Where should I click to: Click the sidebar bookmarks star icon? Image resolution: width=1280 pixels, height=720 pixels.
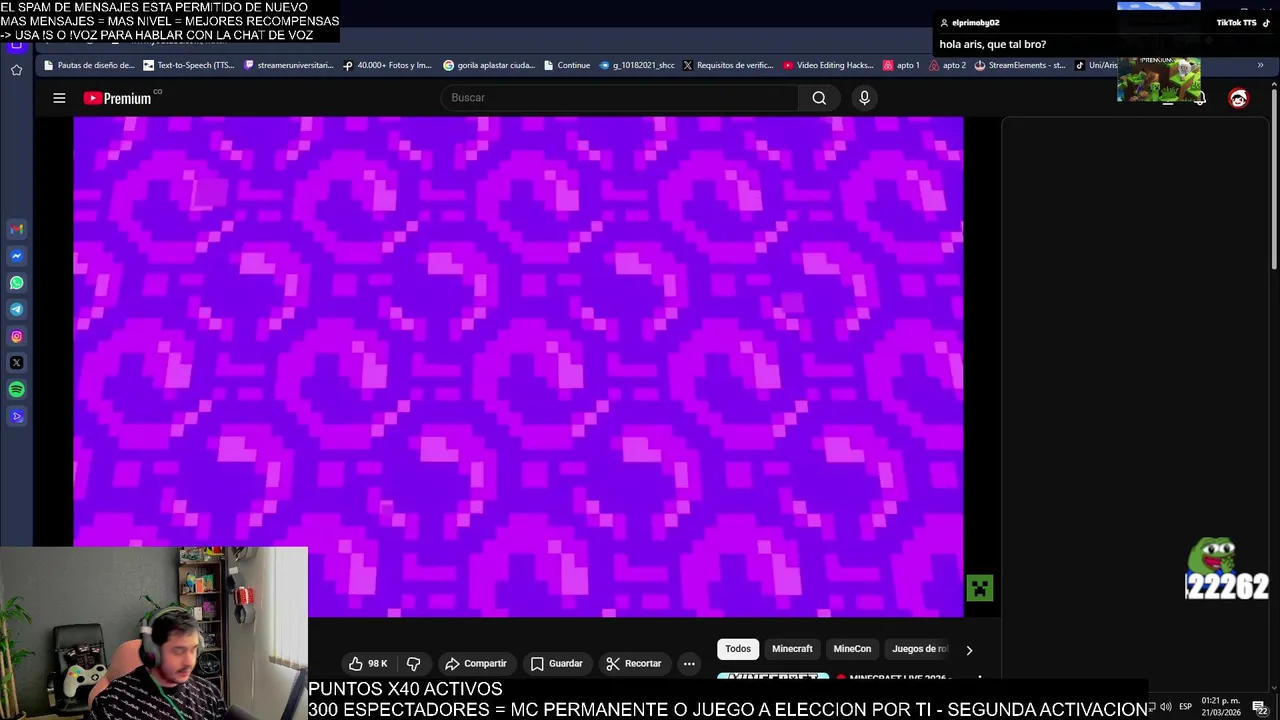coord(17,70)
